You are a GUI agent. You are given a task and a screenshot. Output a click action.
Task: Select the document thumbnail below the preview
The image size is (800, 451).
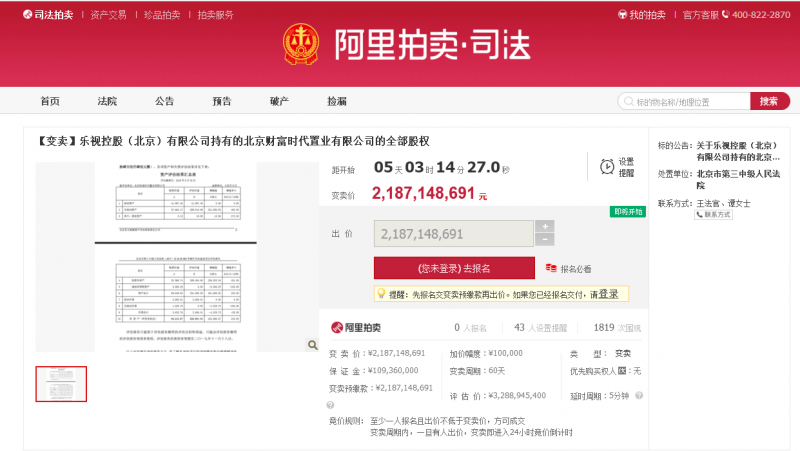(61, 384)
